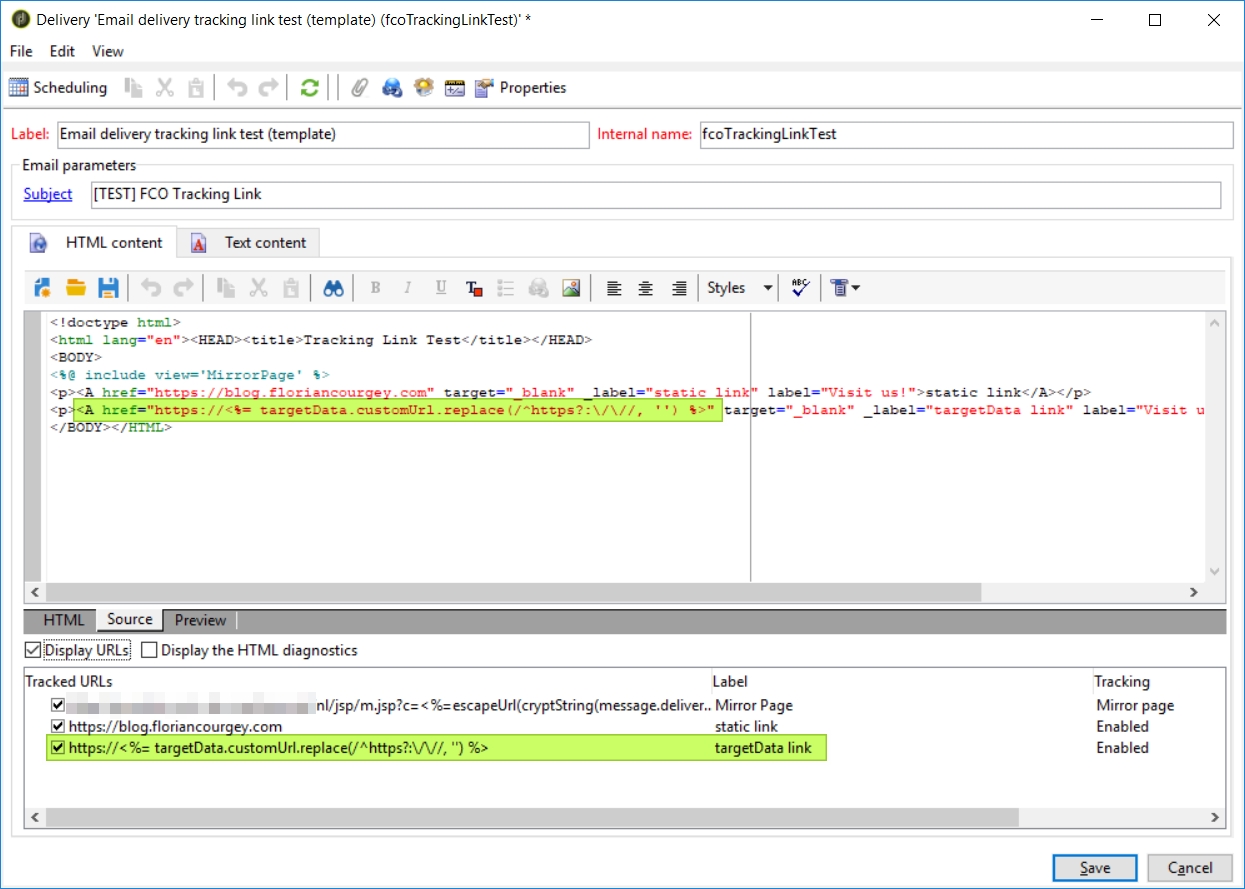The image size is (1245, 889).
Task: Click the binoculars find icon
Action: point(333,288)
